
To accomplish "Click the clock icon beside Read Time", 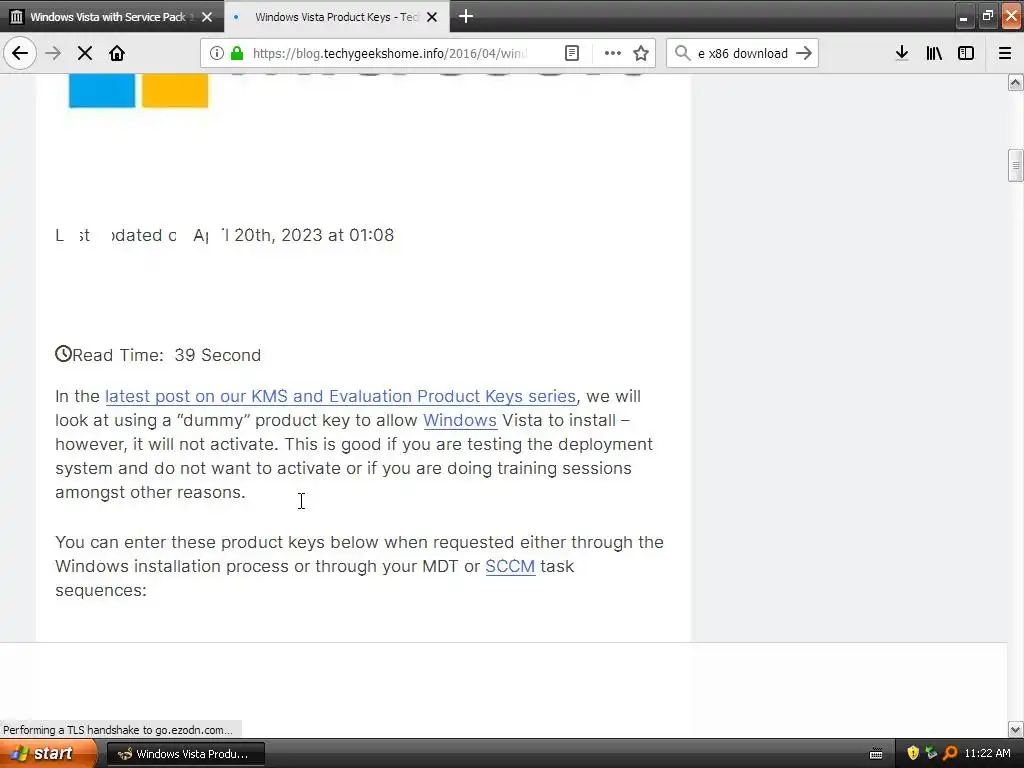I will [63, 354].
